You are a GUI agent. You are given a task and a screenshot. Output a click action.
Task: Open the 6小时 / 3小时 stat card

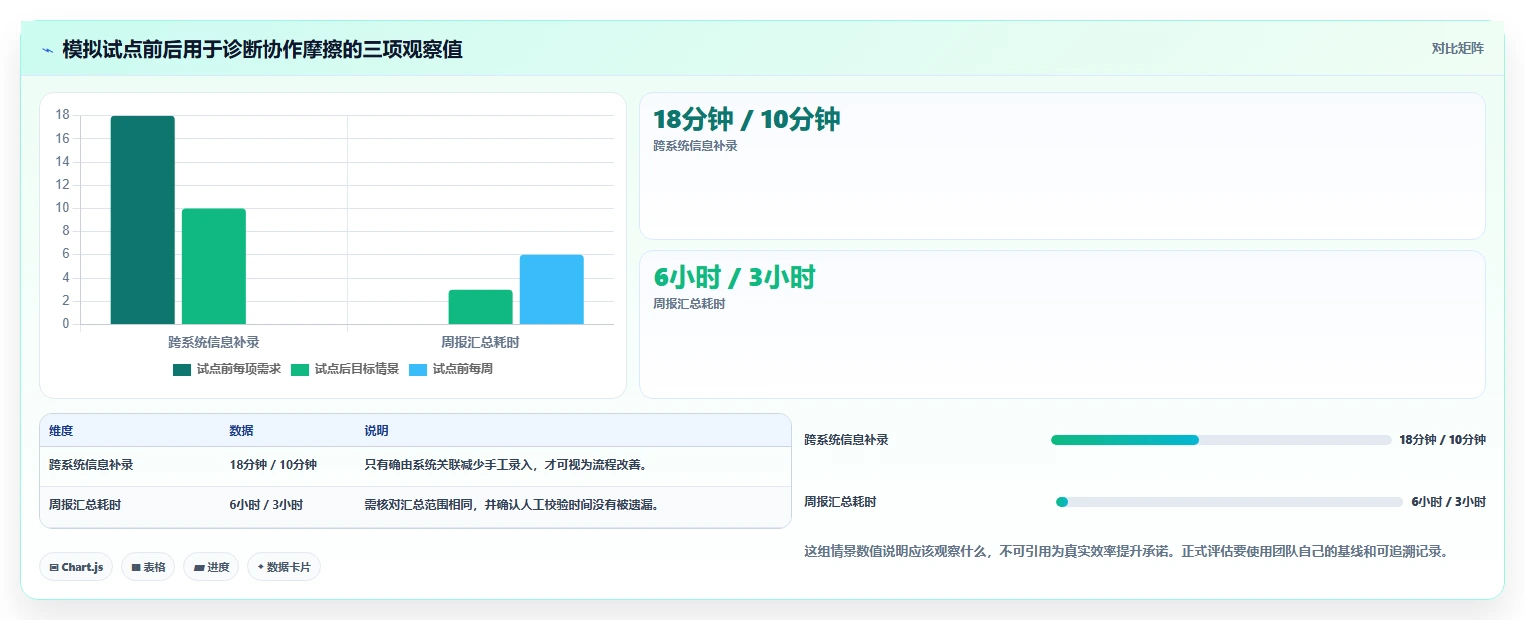click(1062, 324)
